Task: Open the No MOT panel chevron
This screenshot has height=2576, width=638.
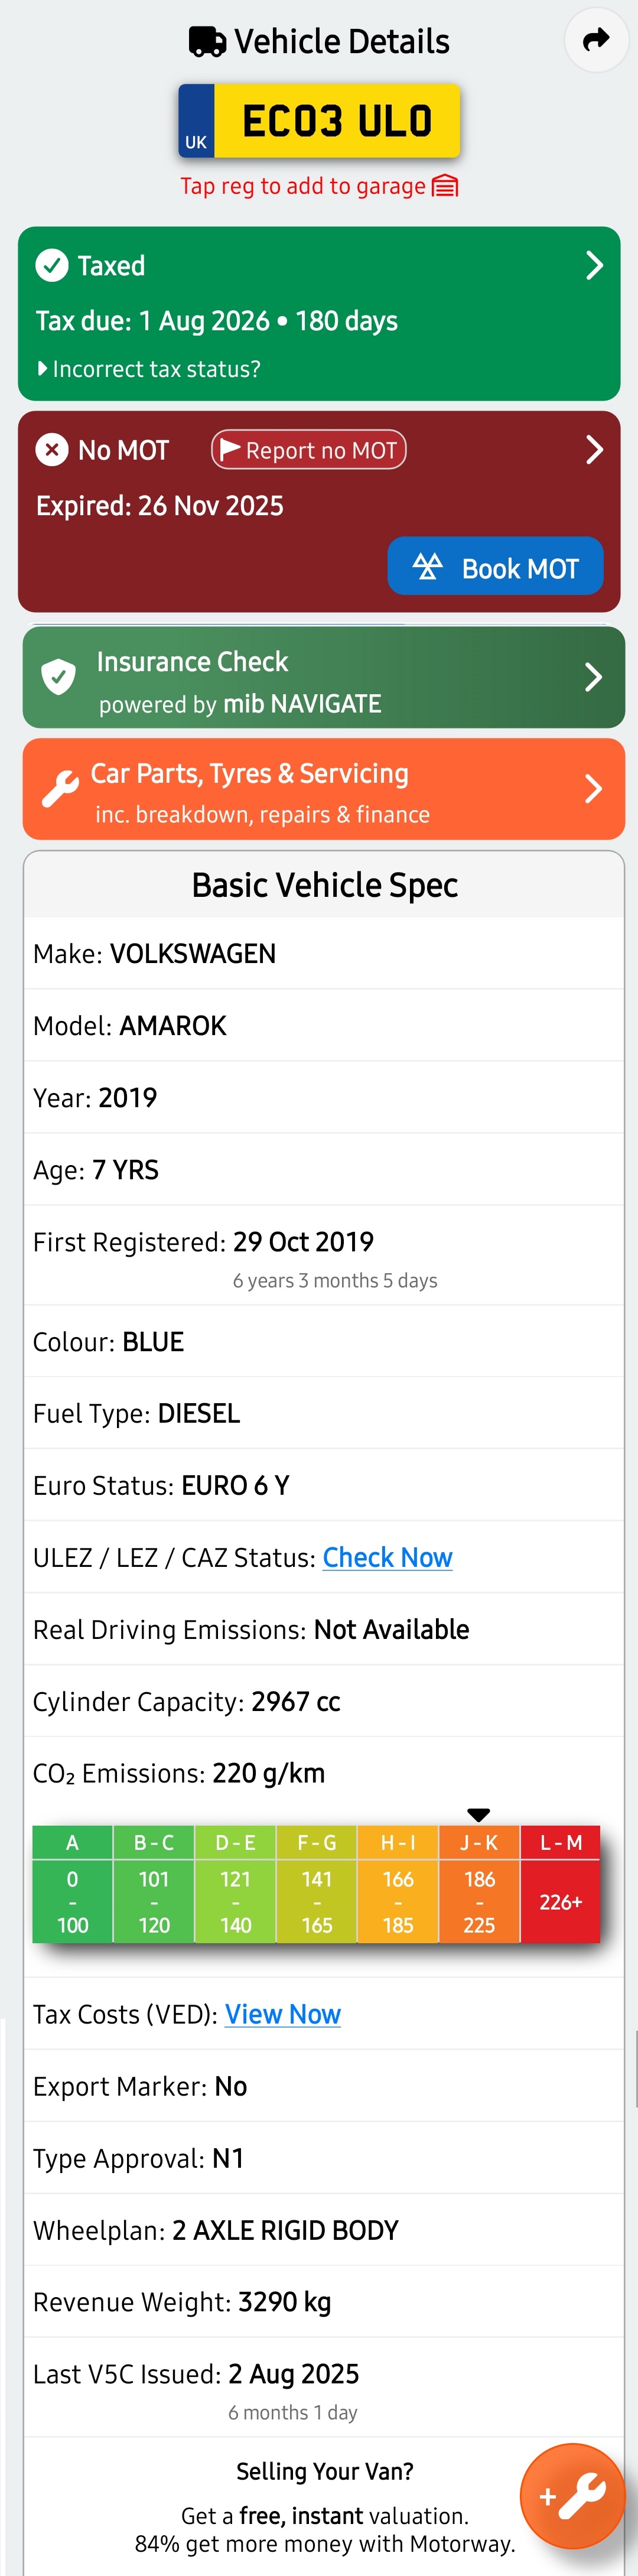Action: [x=594, y=450]
